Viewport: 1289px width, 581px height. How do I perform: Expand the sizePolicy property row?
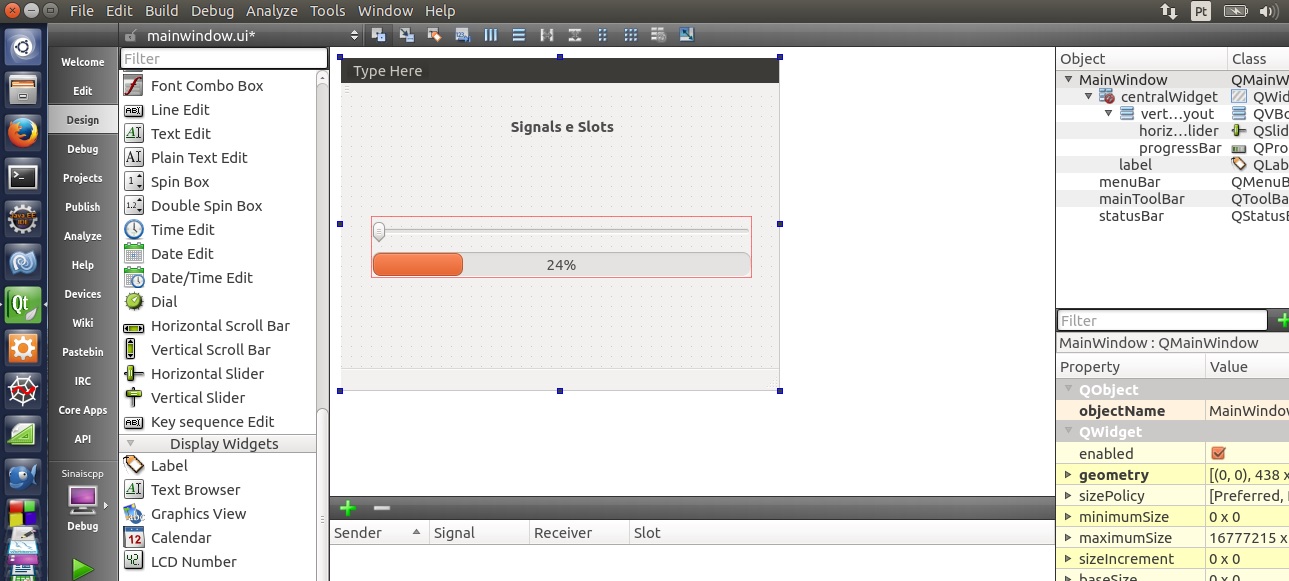pos(1068,496)
